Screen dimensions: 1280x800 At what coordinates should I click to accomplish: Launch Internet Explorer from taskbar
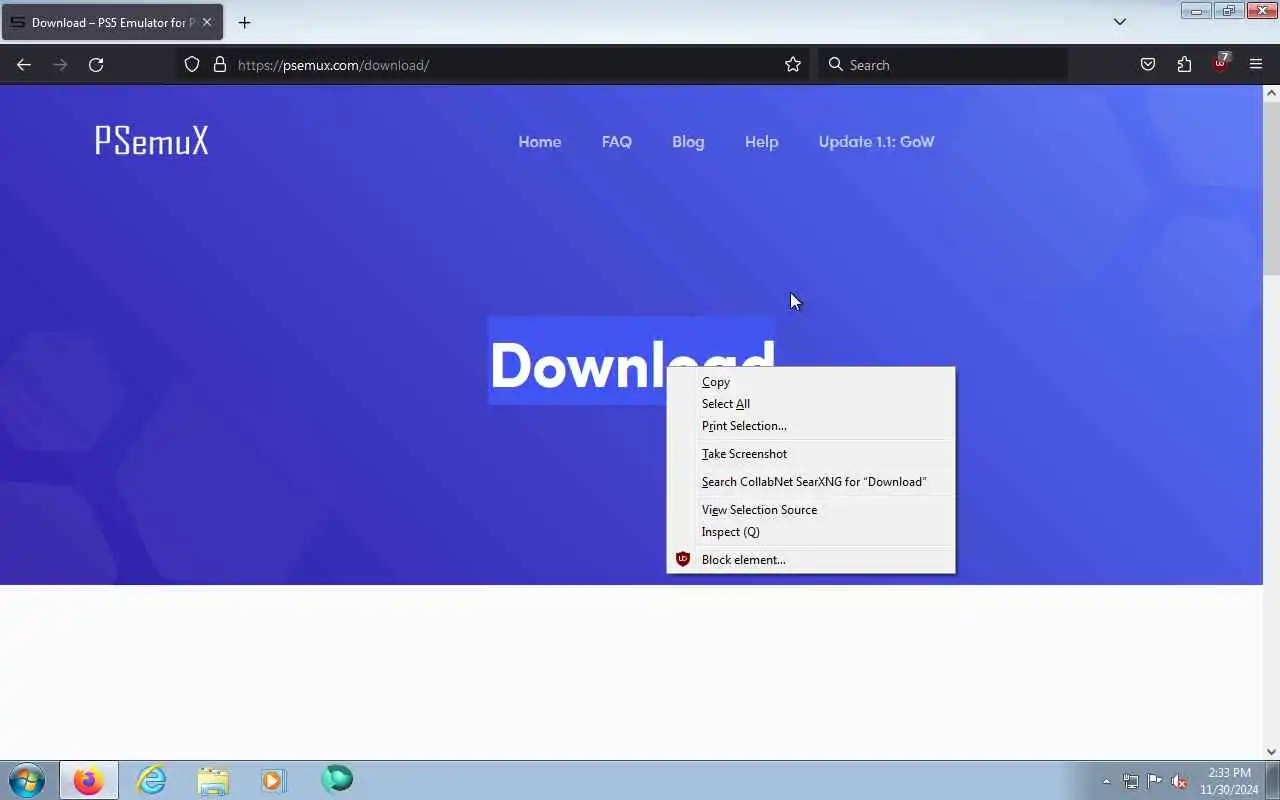[151, 780]
